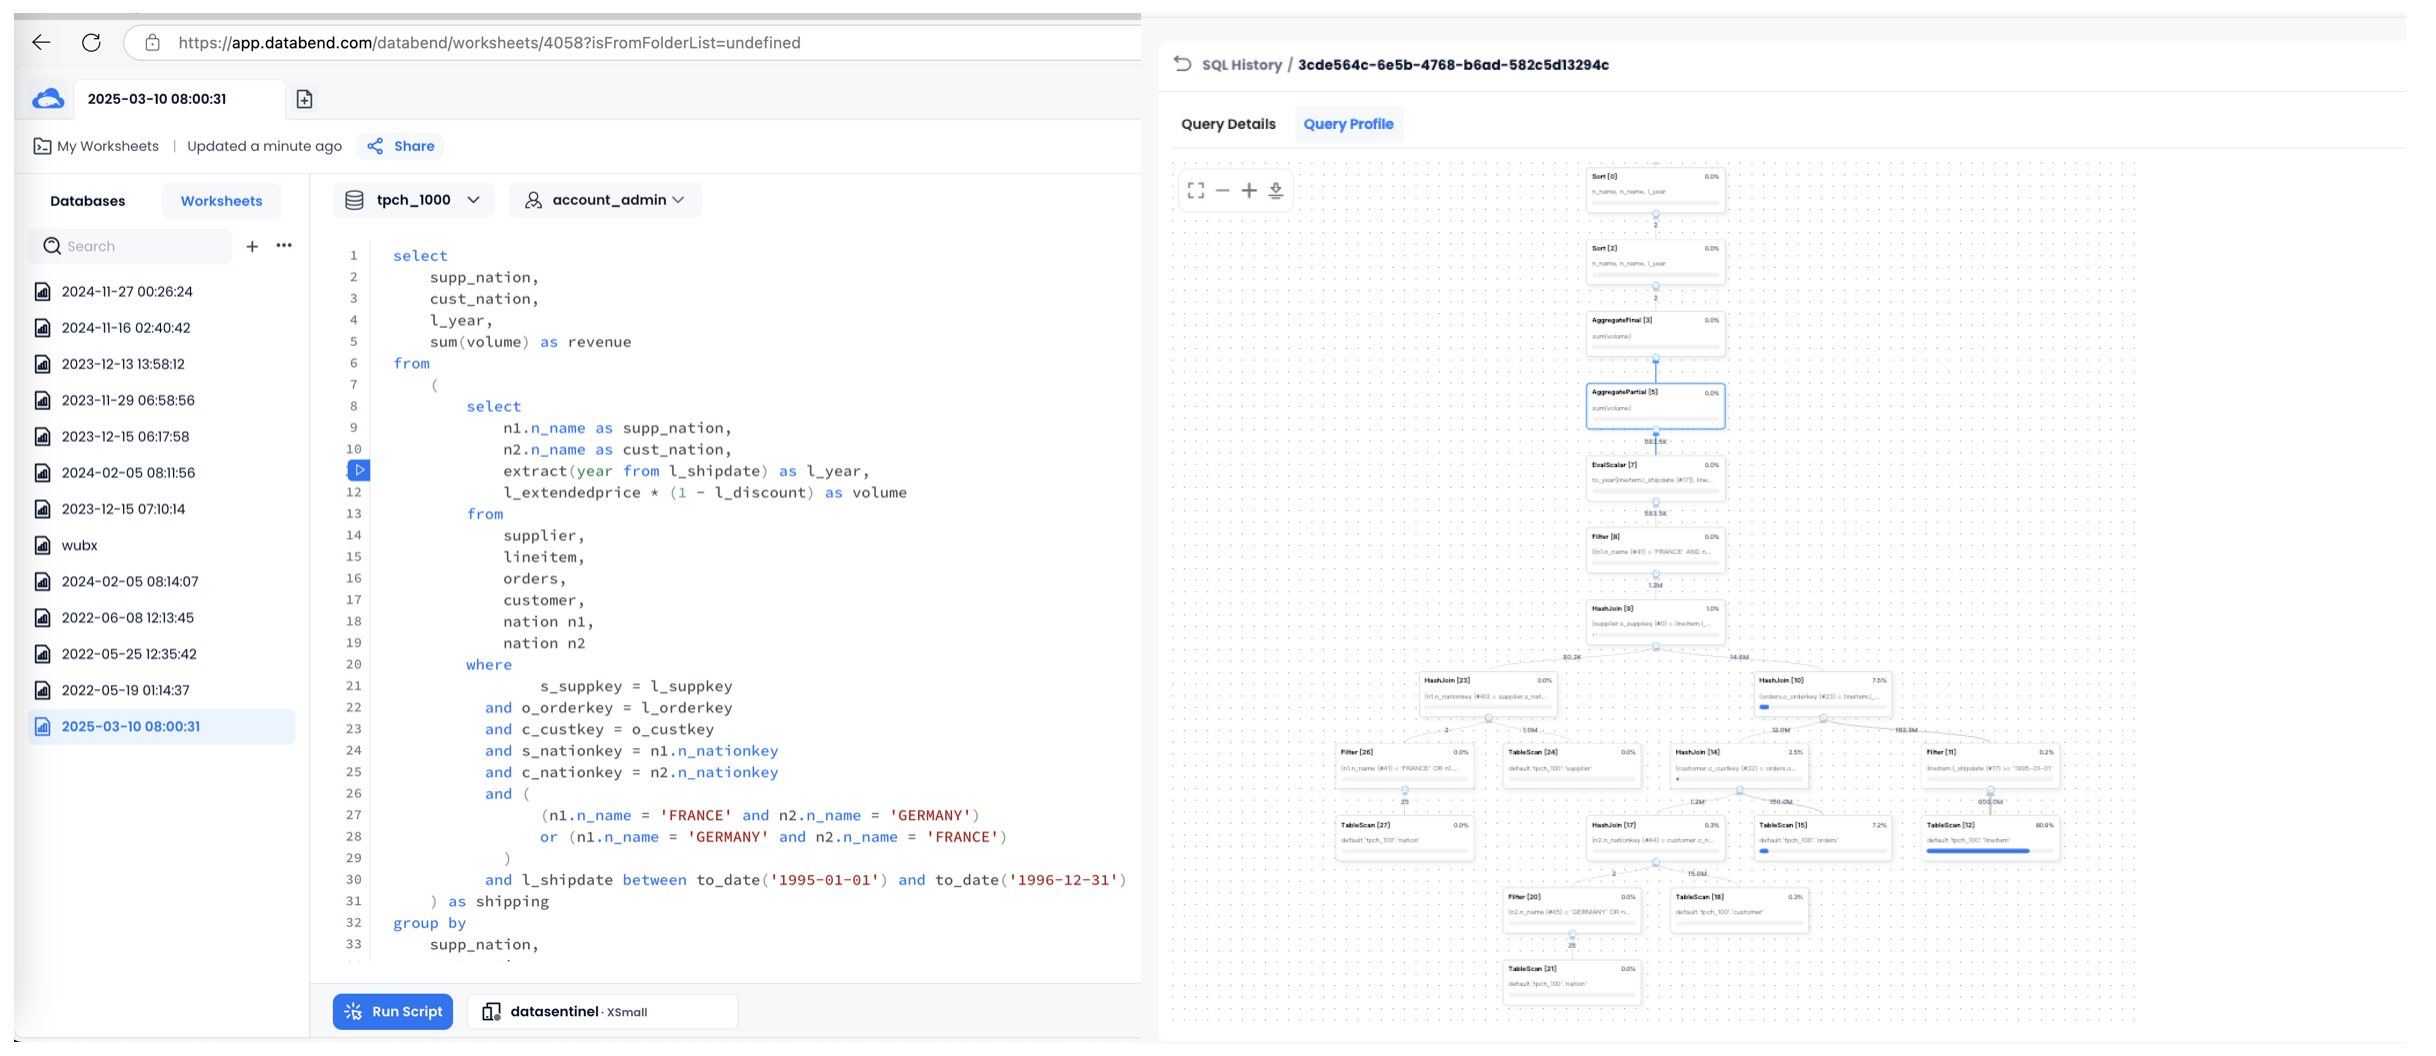Open worksheet 2023-12-15 07:10:14
Viewport: 2436px width, 1056px height.
pos(162,509)
